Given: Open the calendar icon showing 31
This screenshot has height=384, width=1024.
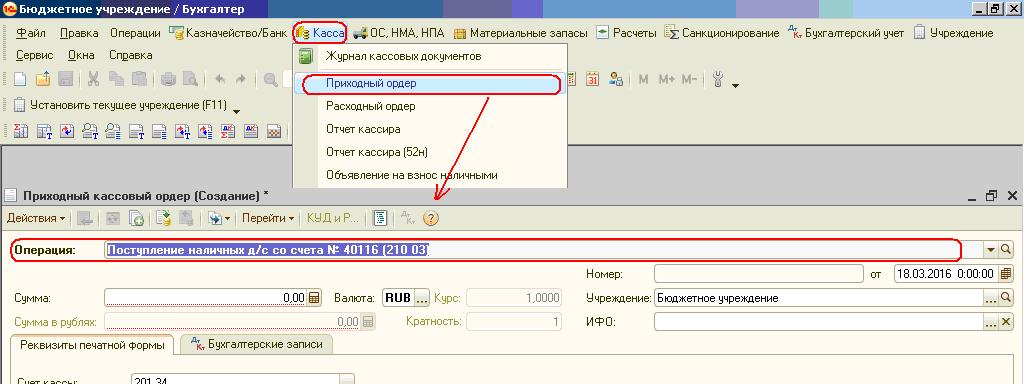Looking at the screenshot, I should (592, 79).
